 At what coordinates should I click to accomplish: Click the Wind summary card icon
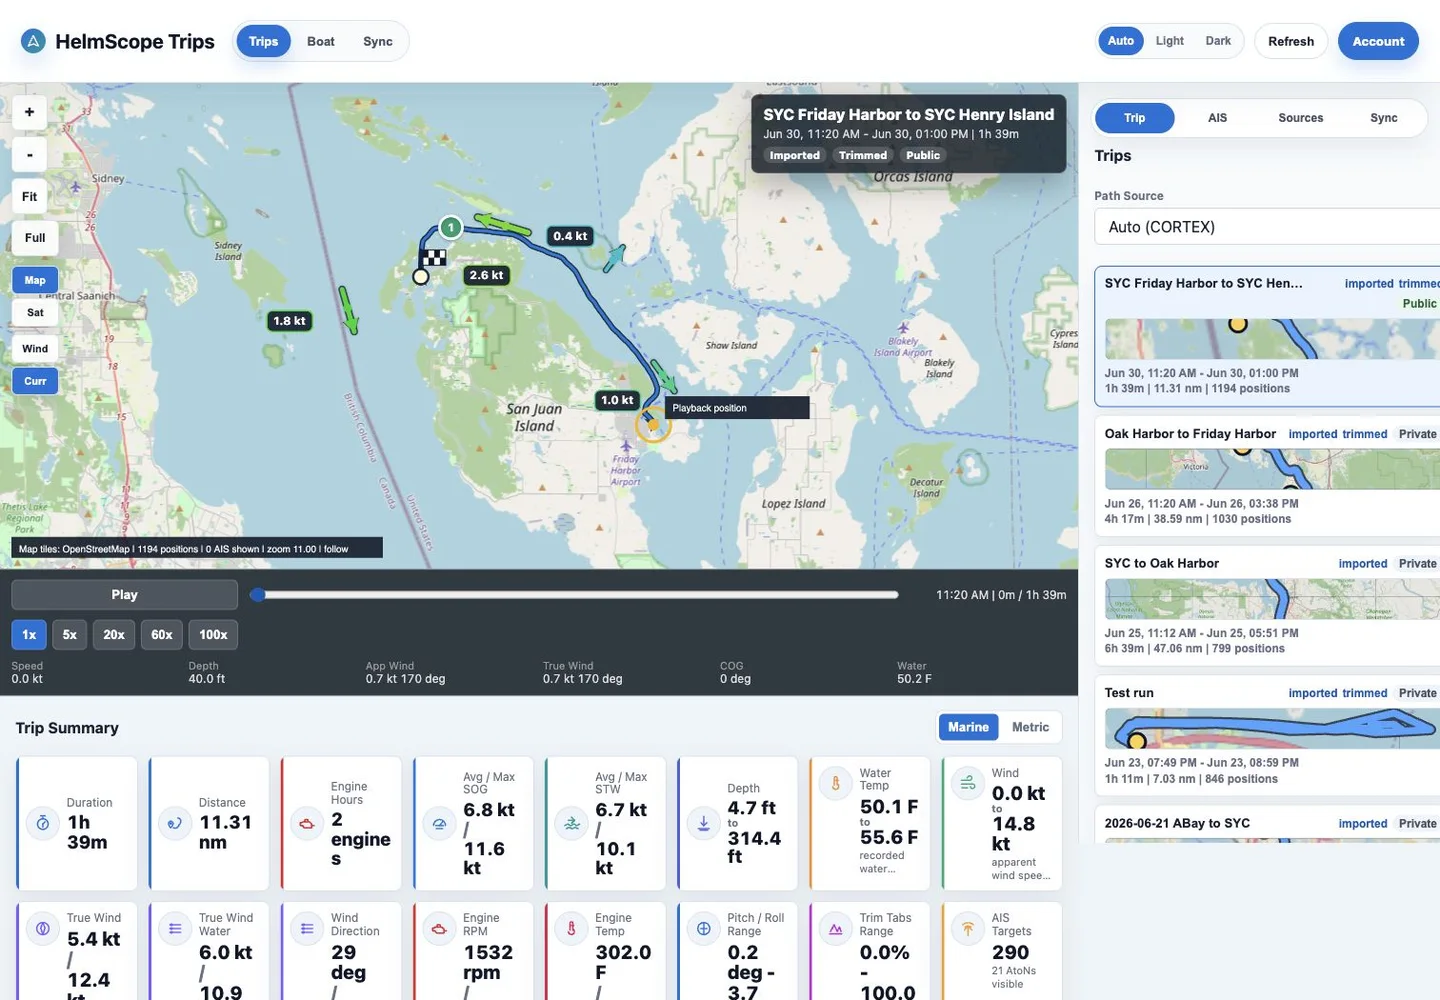pyautogui.click(x=967, y=784)
